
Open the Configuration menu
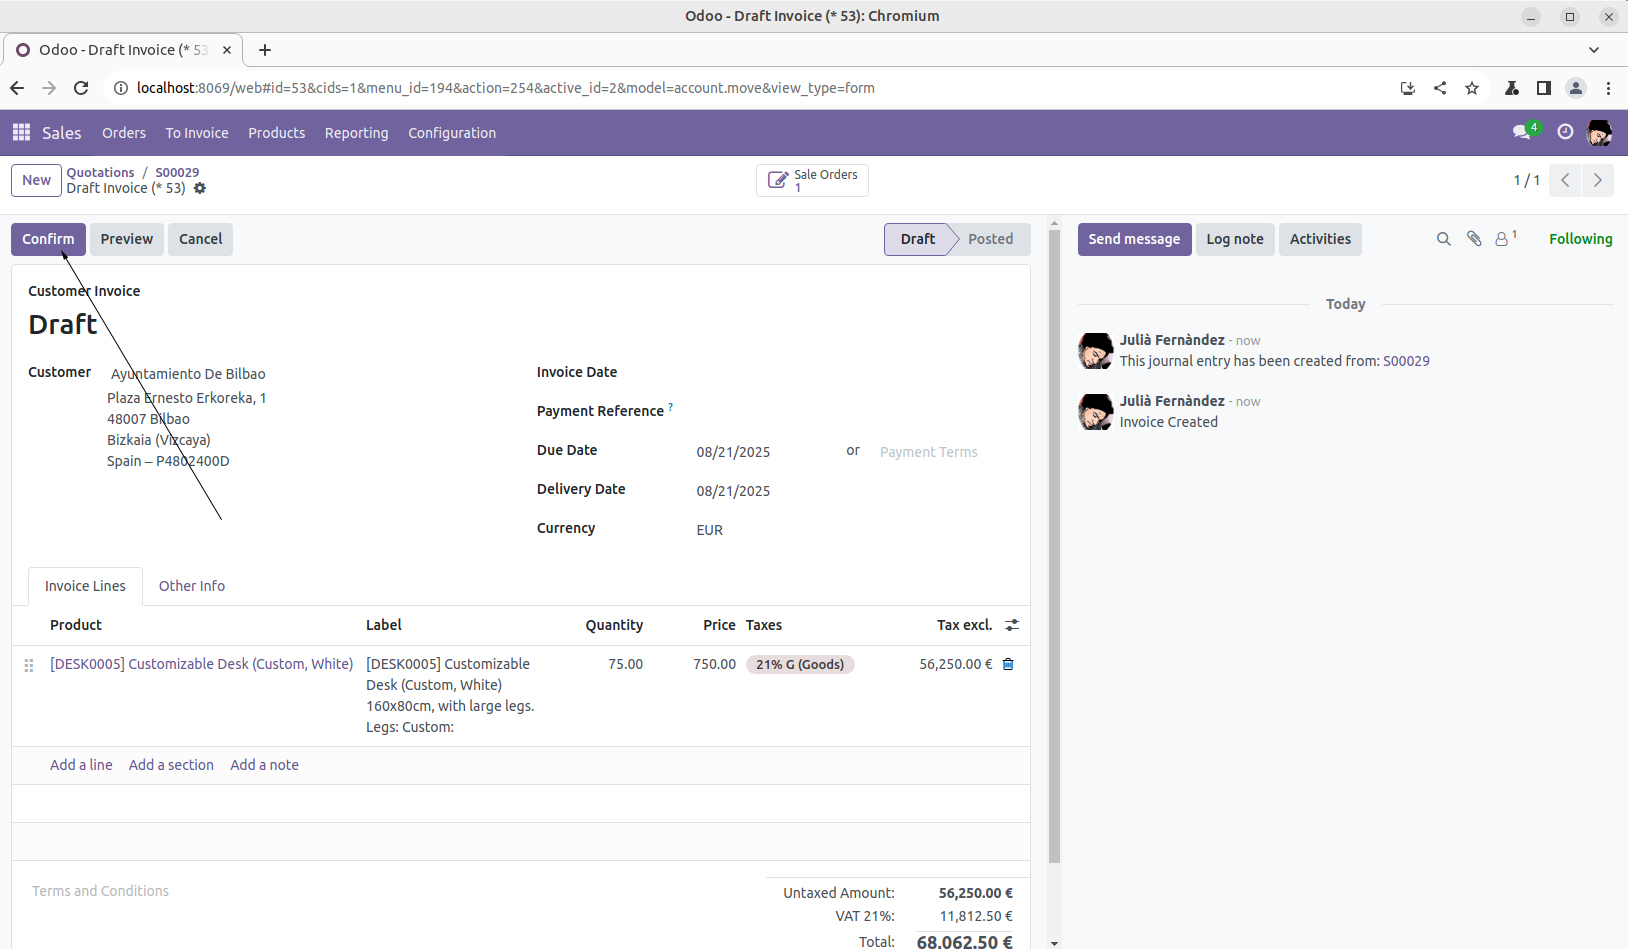pyautogui.click(x=452, y=133)
